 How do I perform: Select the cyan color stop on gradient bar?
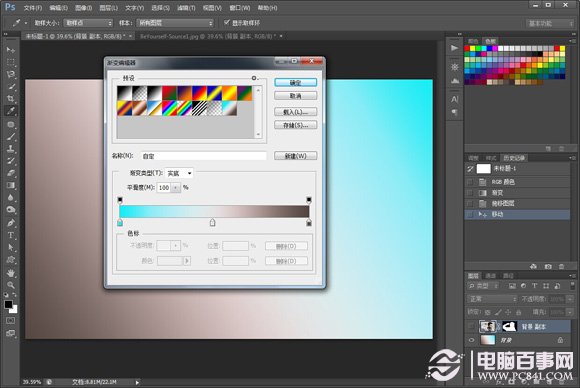[x=120, y=223]
